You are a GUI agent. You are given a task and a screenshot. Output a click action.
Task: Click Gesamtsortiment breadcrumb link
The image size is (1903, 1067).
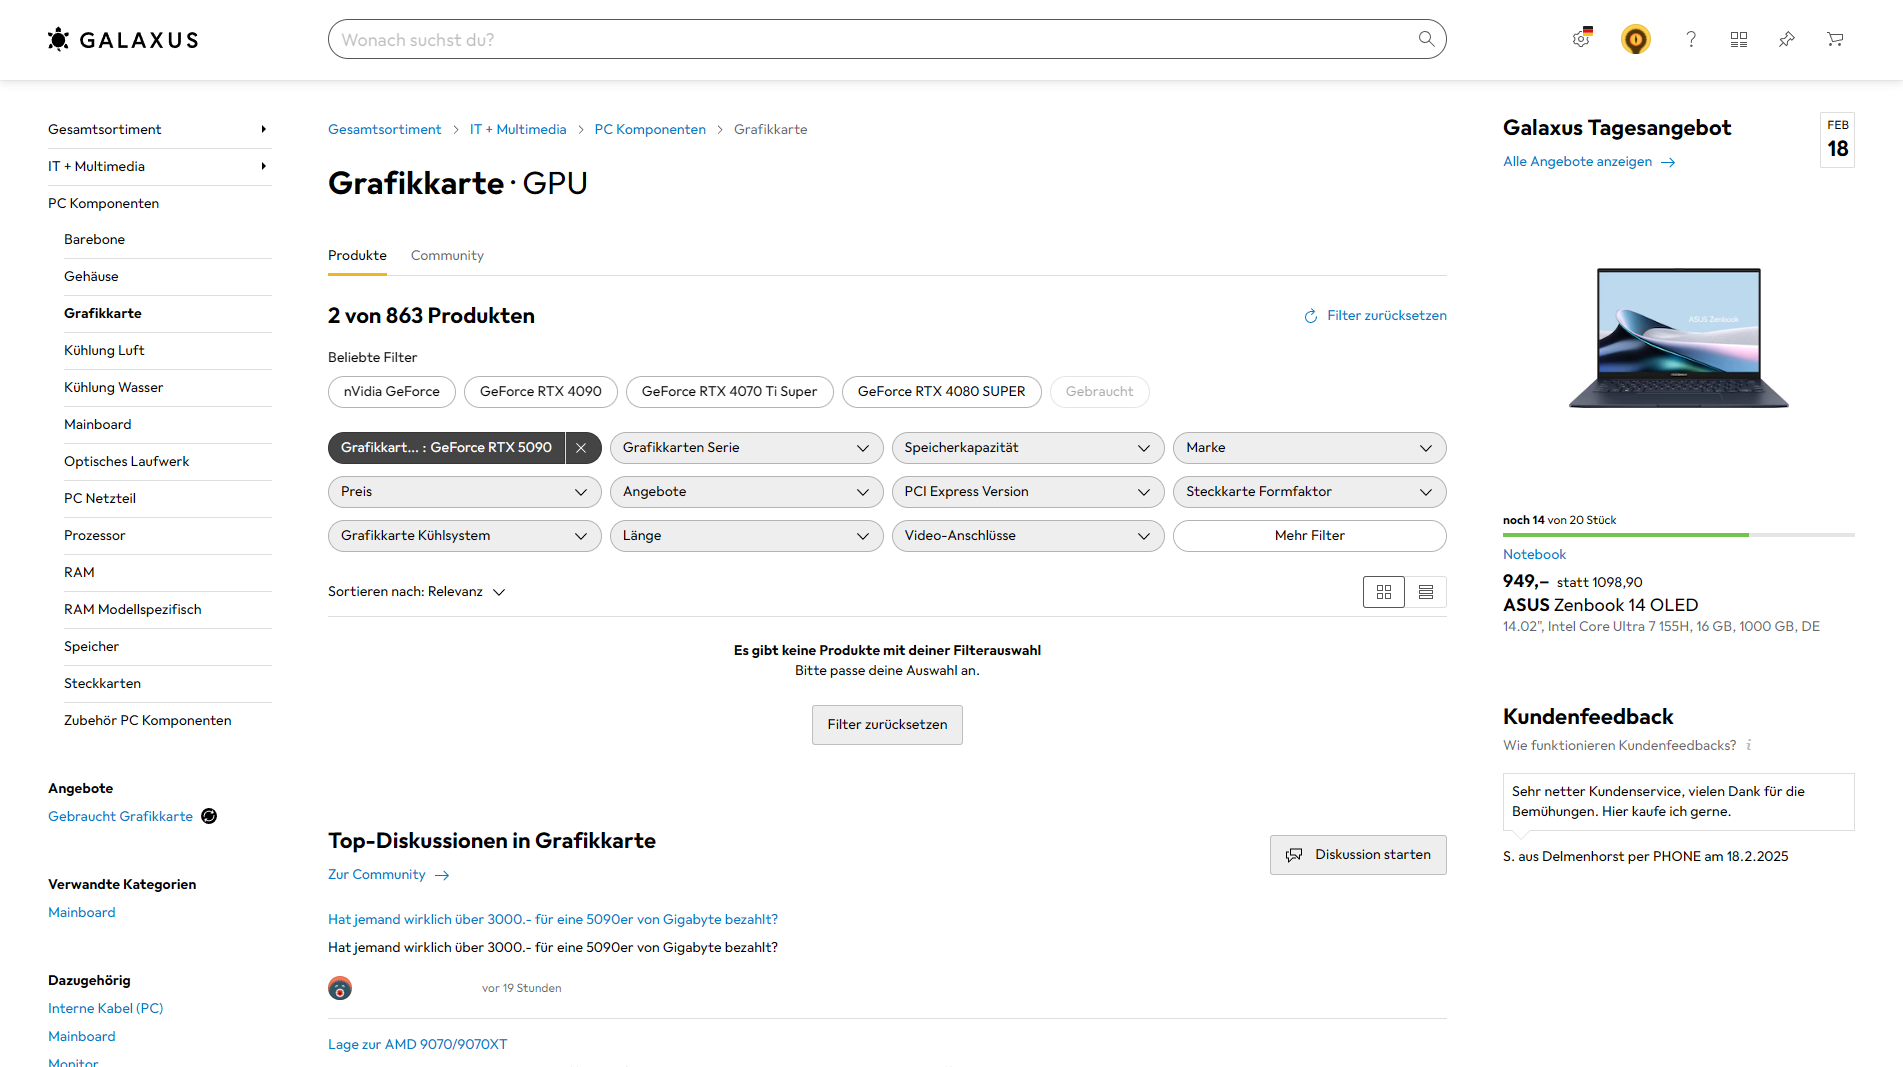[x=385, y=130]
